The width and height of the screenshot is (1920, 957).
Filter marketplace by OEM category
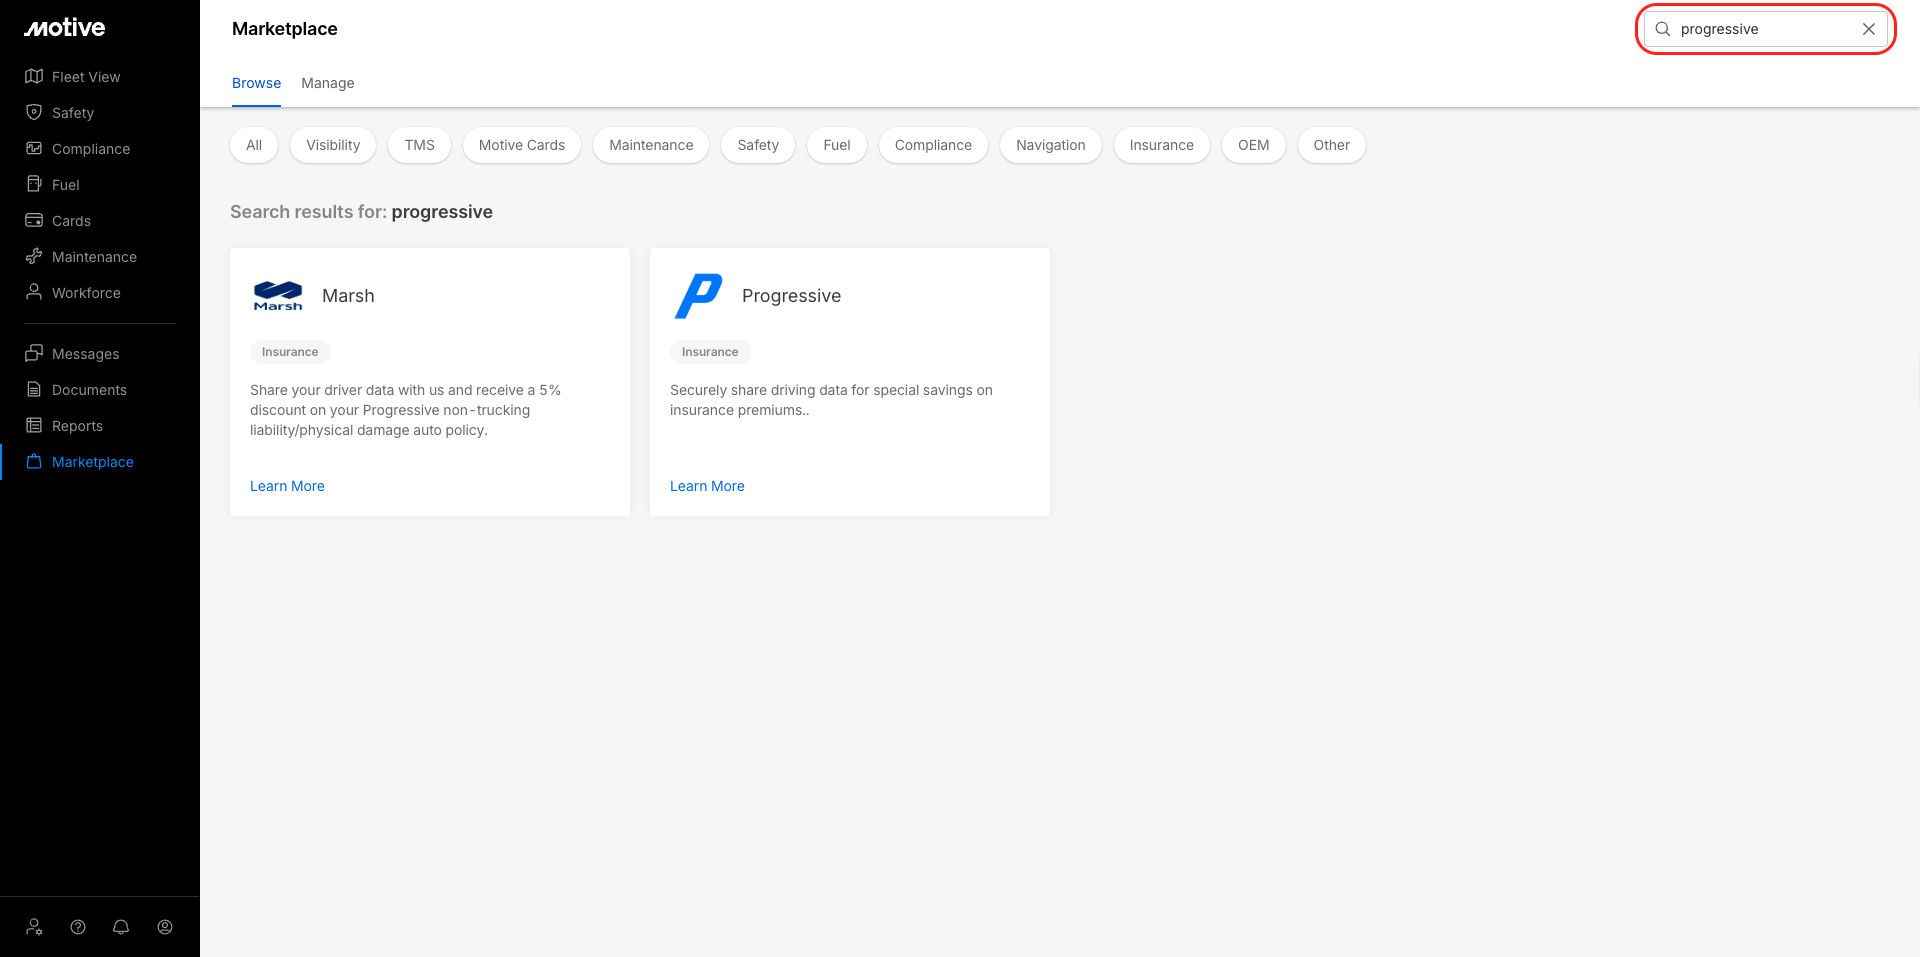tap(1253, 145)
